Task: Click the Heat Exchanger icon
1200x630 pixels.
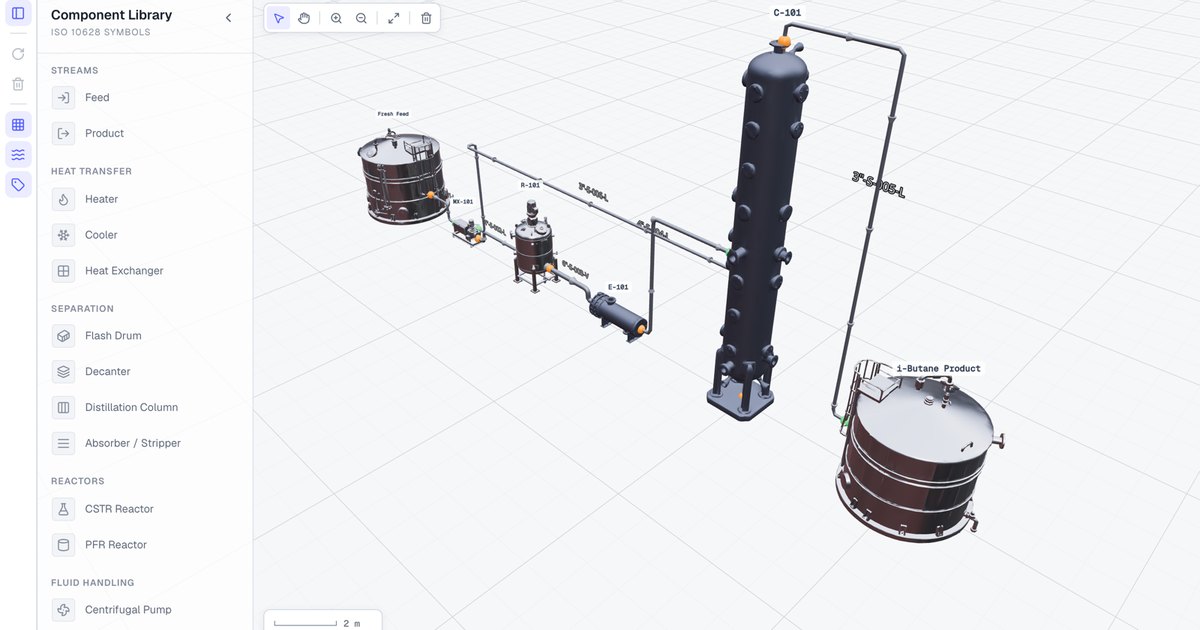Action: point(63,271)
